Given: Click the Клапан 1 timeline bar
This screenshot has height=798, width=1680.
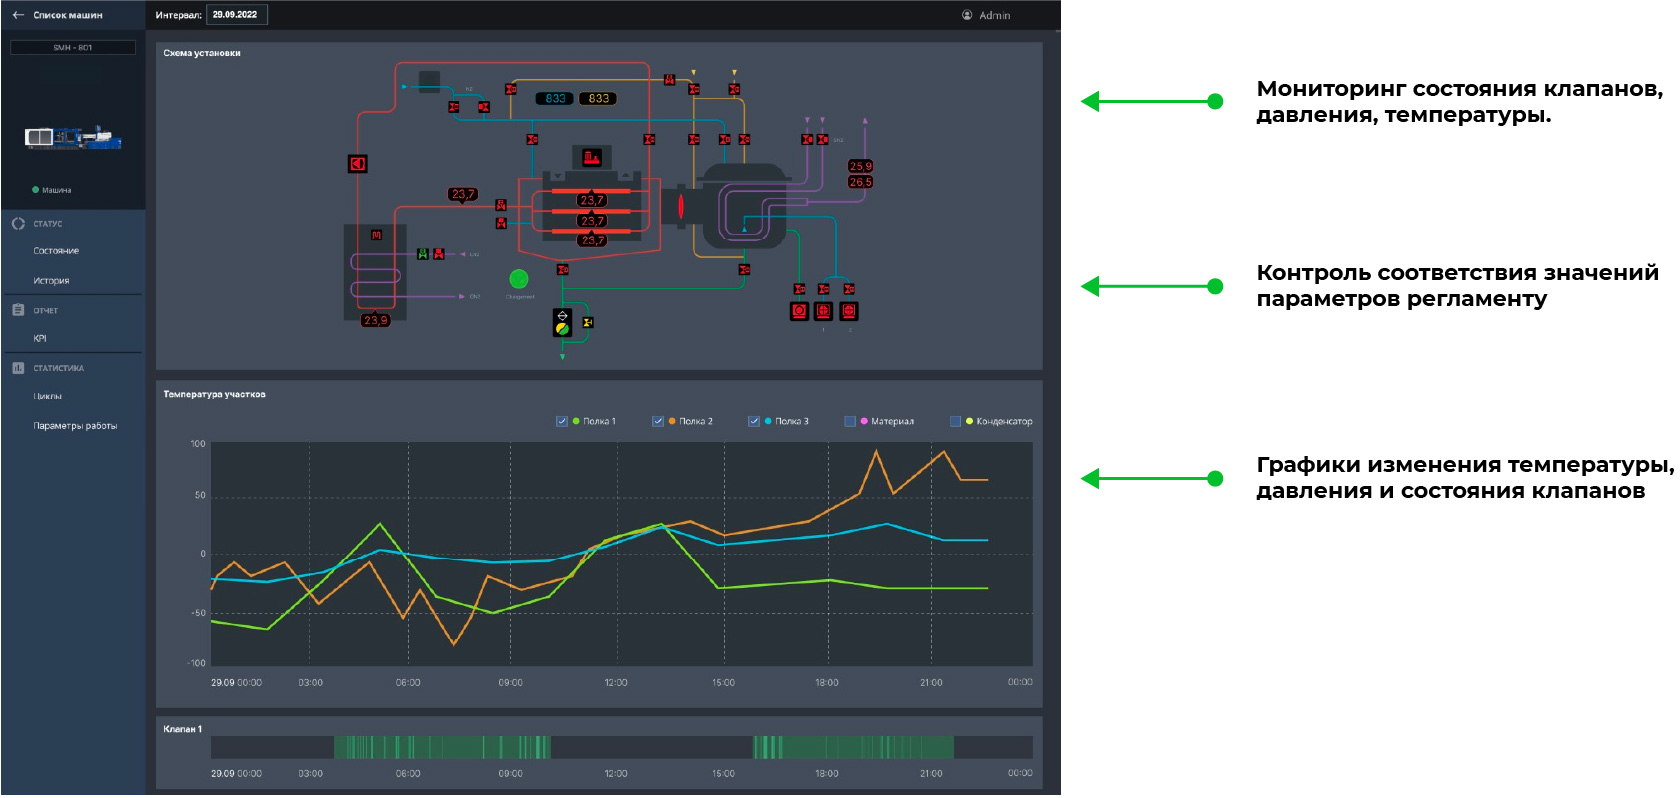Looking at the screenshot, I should [x=621, y=747].
